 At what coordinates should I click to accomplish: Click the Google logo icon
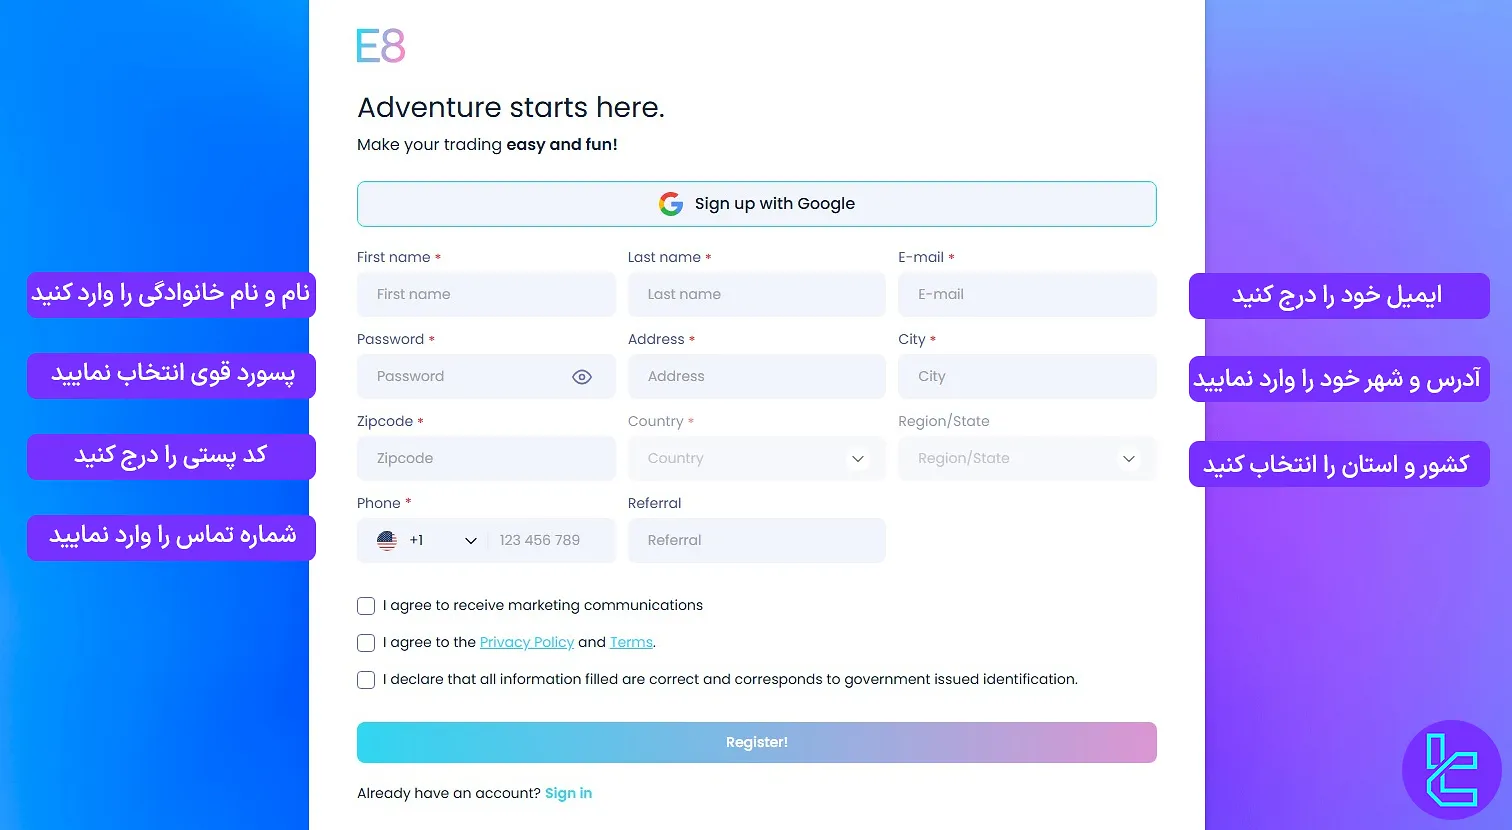coord(670,204)
